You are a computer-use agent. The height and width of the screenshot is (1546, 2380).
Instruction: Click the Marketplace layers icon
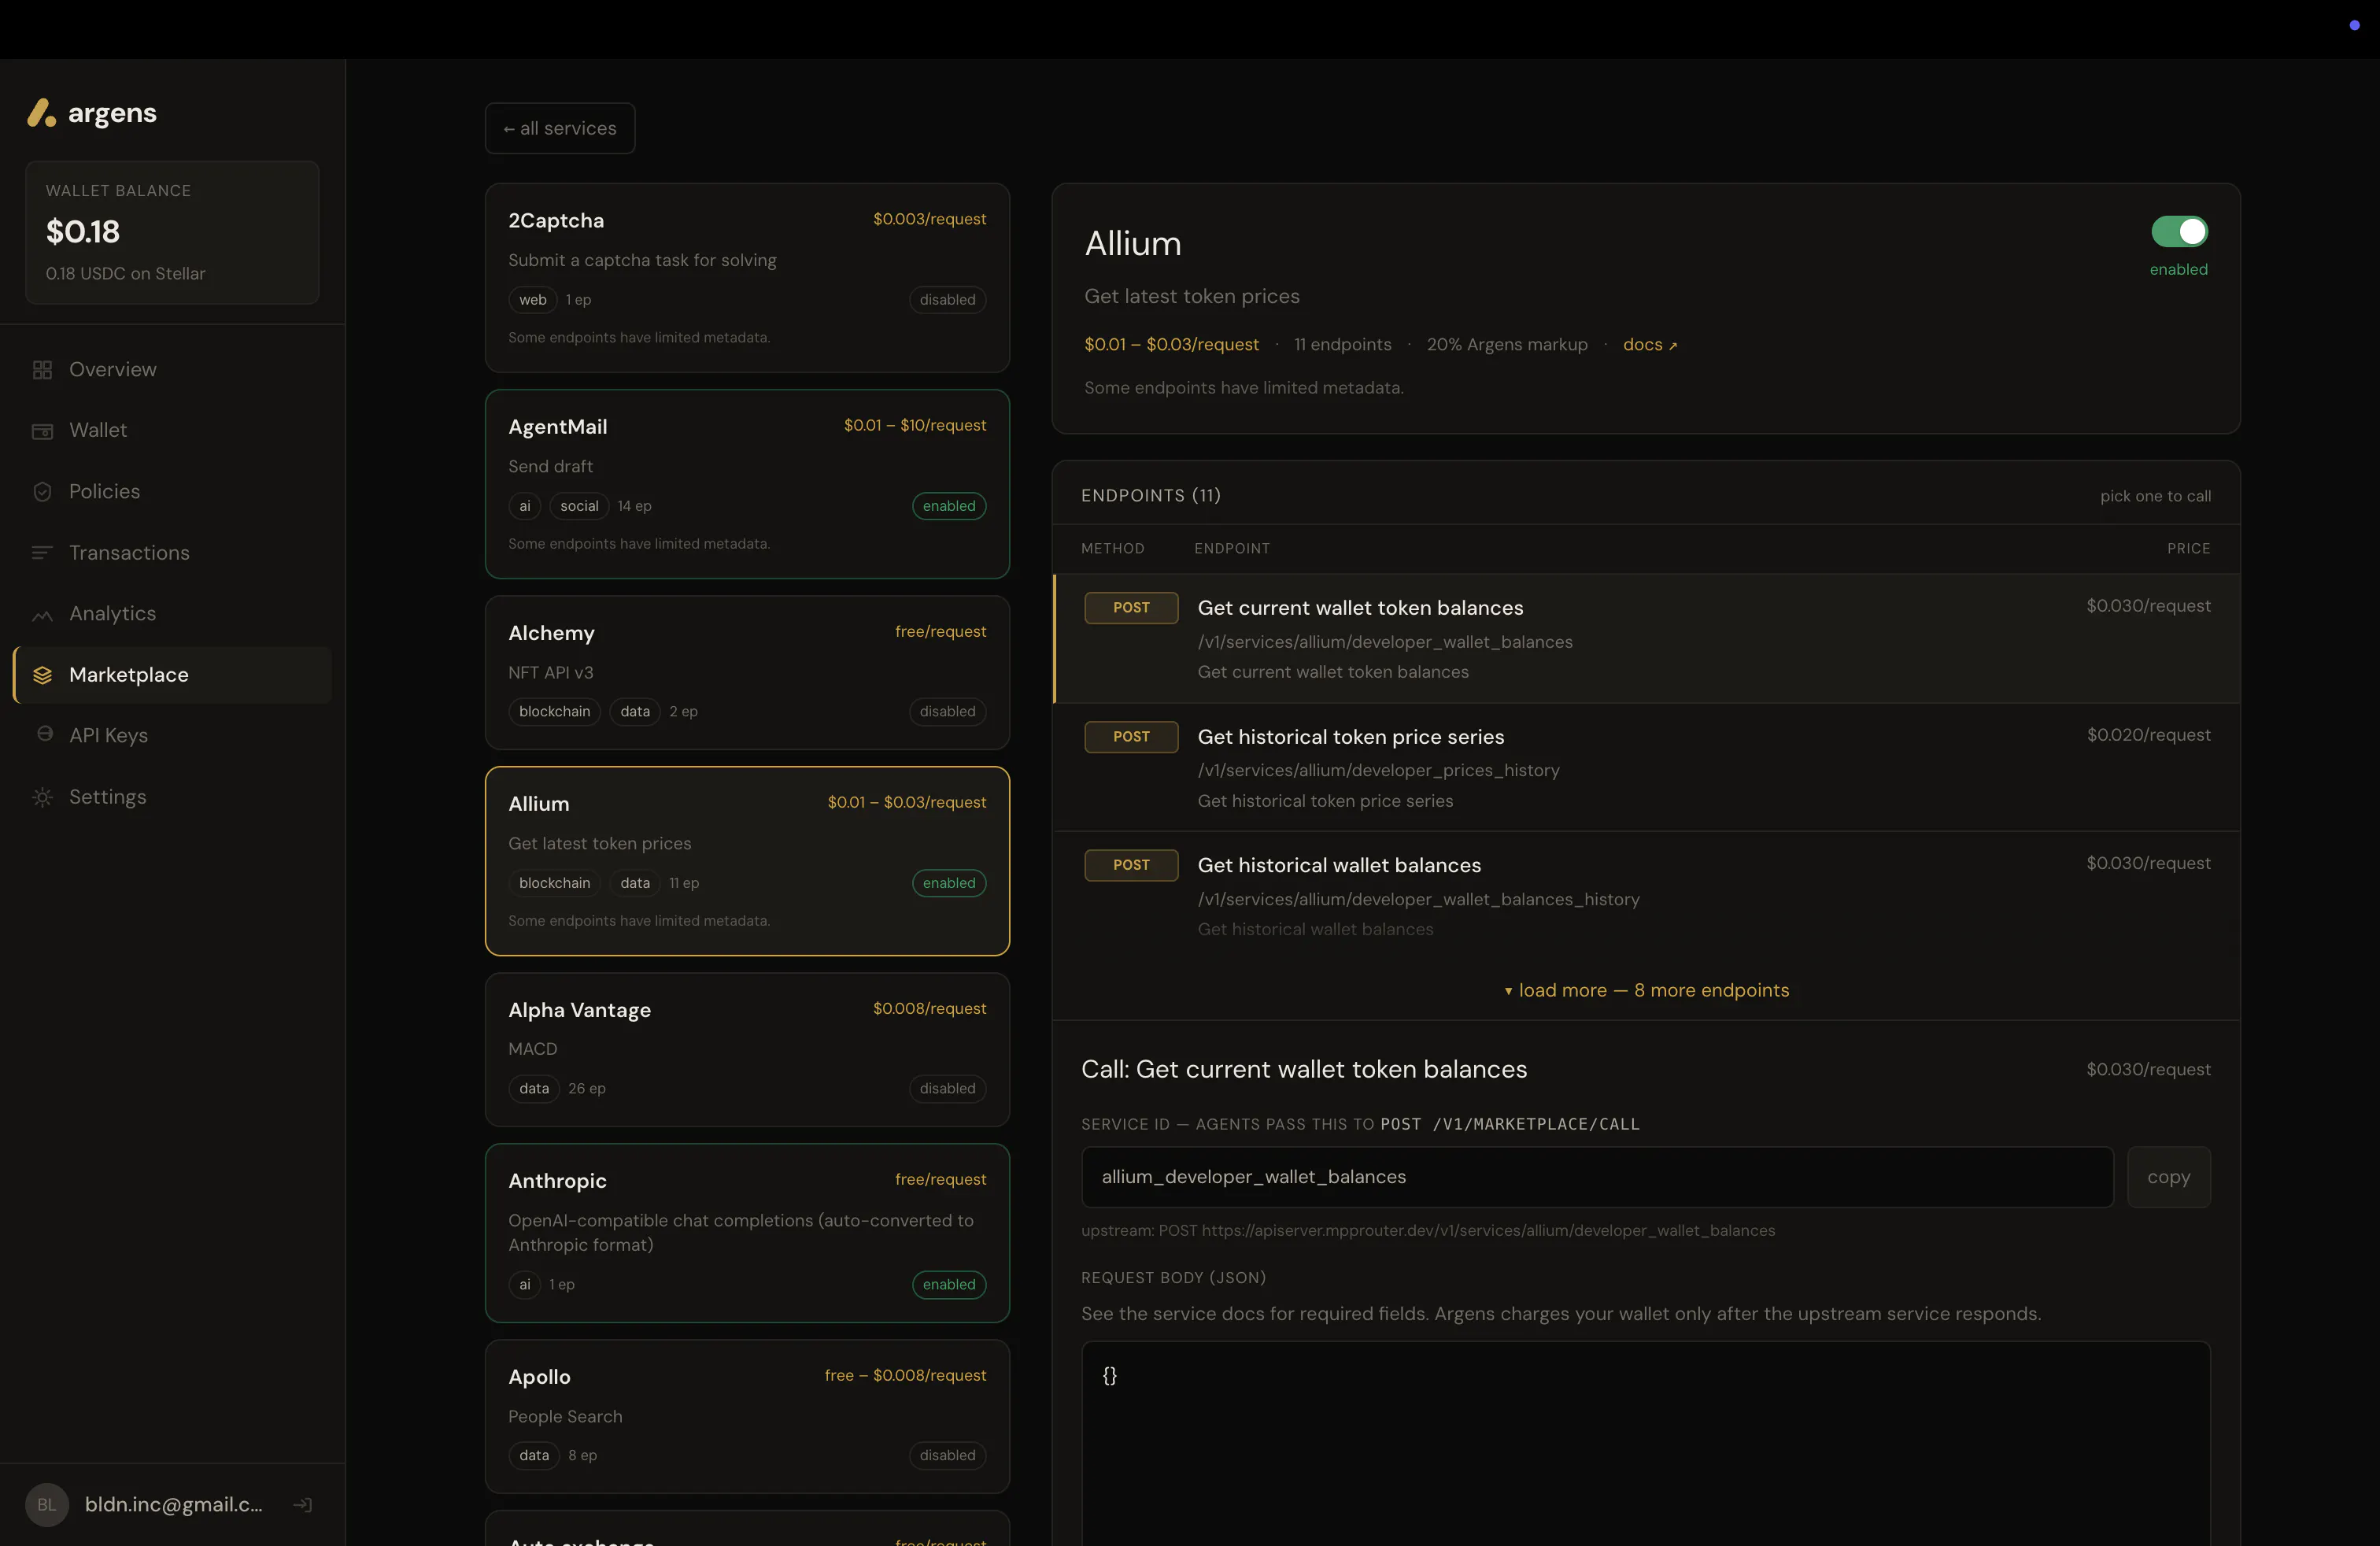pos(42,675)
